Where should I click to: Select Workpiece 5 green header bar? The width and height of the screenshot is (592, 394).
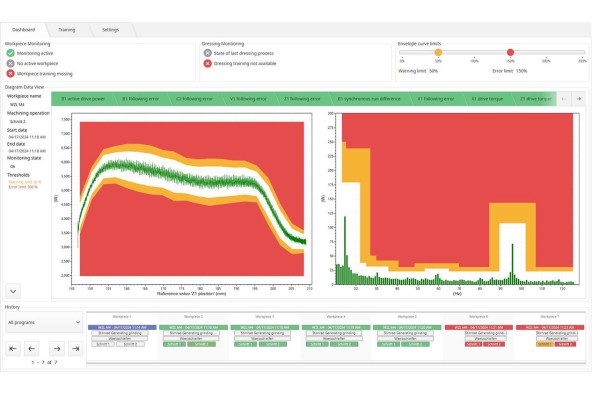pos(407,328)
